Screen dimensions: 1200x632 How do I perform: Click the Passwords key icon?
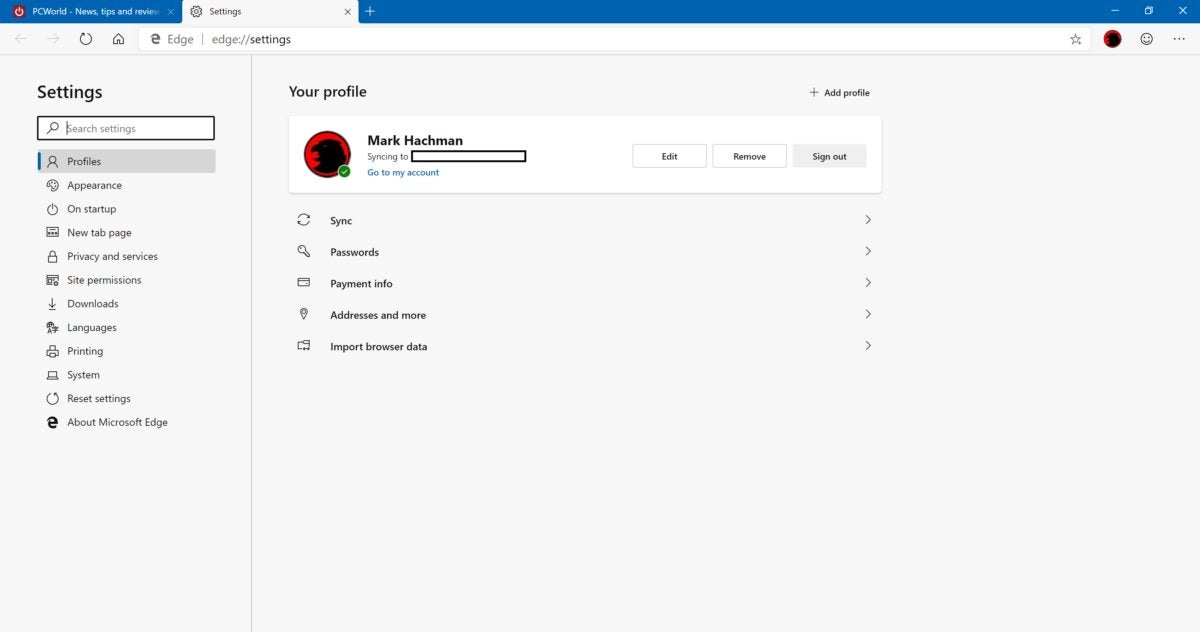click(x=304, y=251)
